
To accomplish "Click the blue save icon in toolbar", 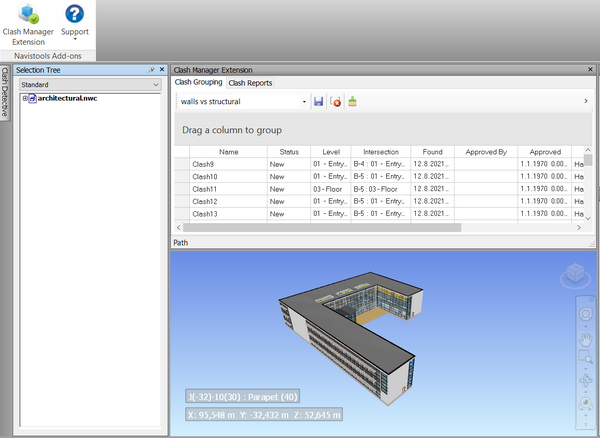I will [319, 101].
